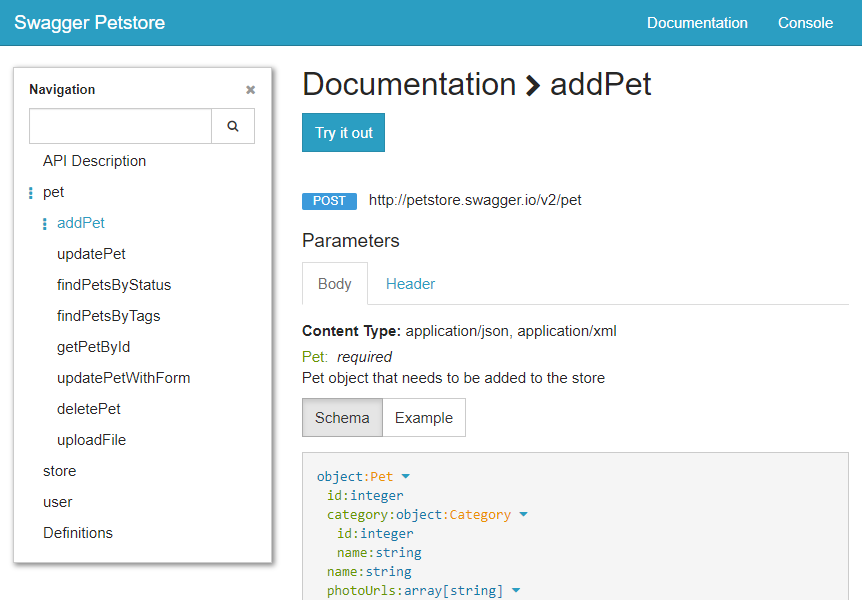Expand the store group in navigation

pos(59,471)
